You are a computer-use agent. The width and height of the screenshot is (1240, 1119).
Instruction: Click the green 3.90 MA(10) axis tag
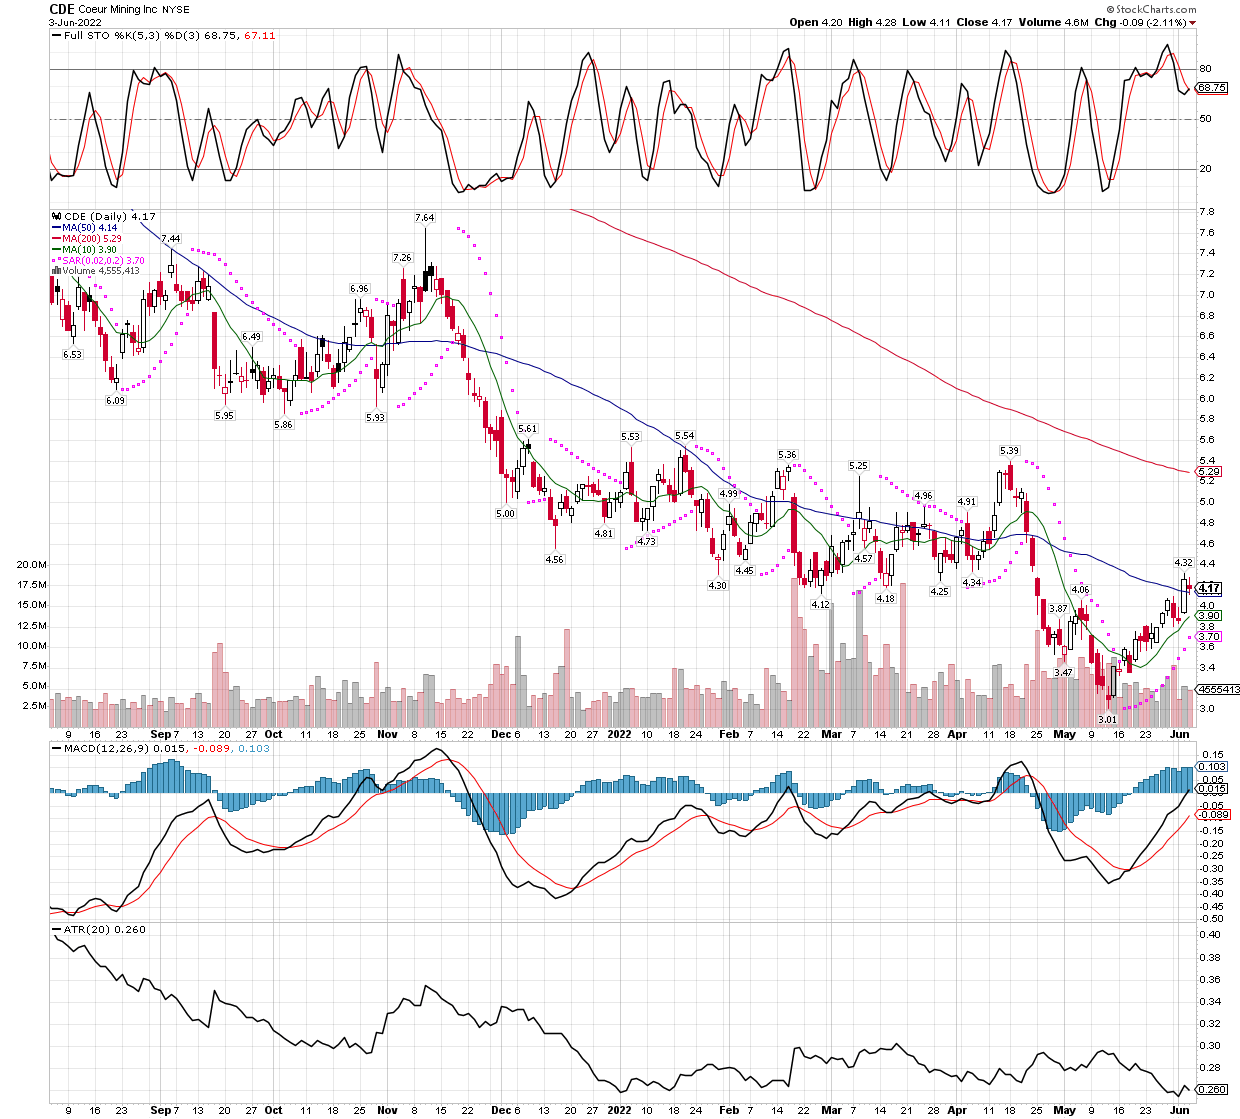click(1209, 615)
